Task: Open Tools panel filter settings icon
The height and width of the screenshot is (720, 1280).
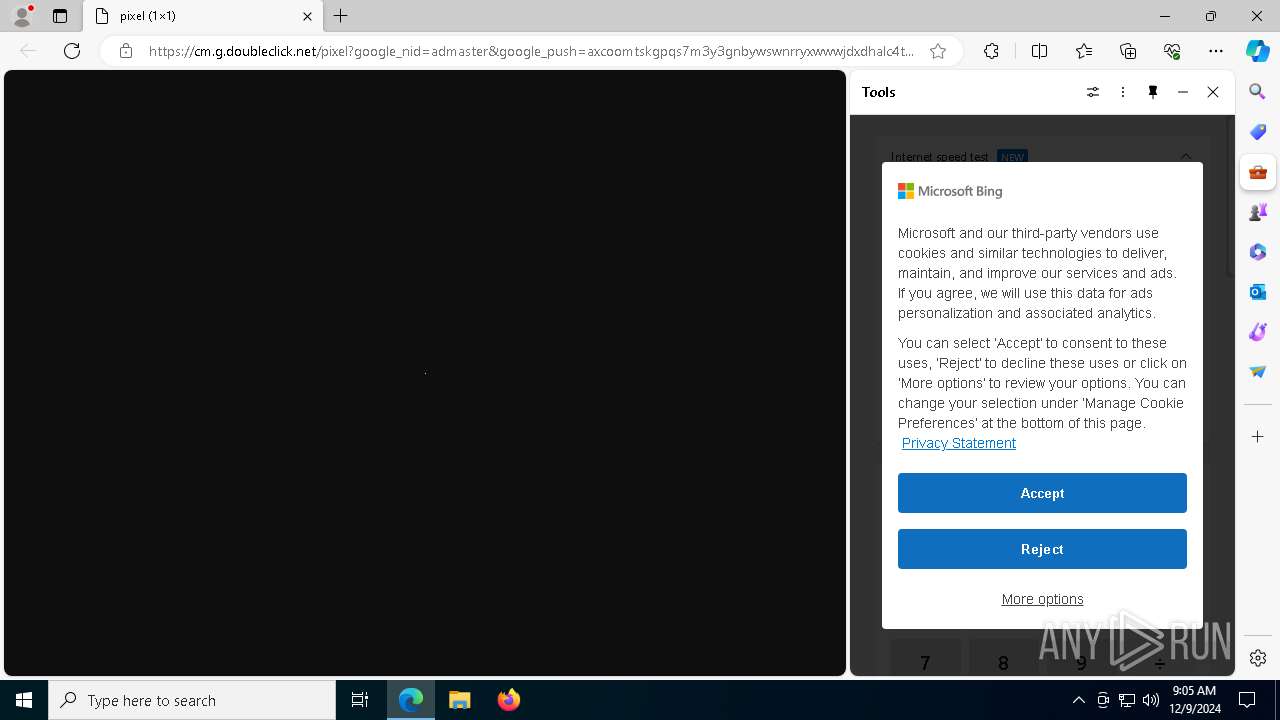Action: [x=1093, y=92]
